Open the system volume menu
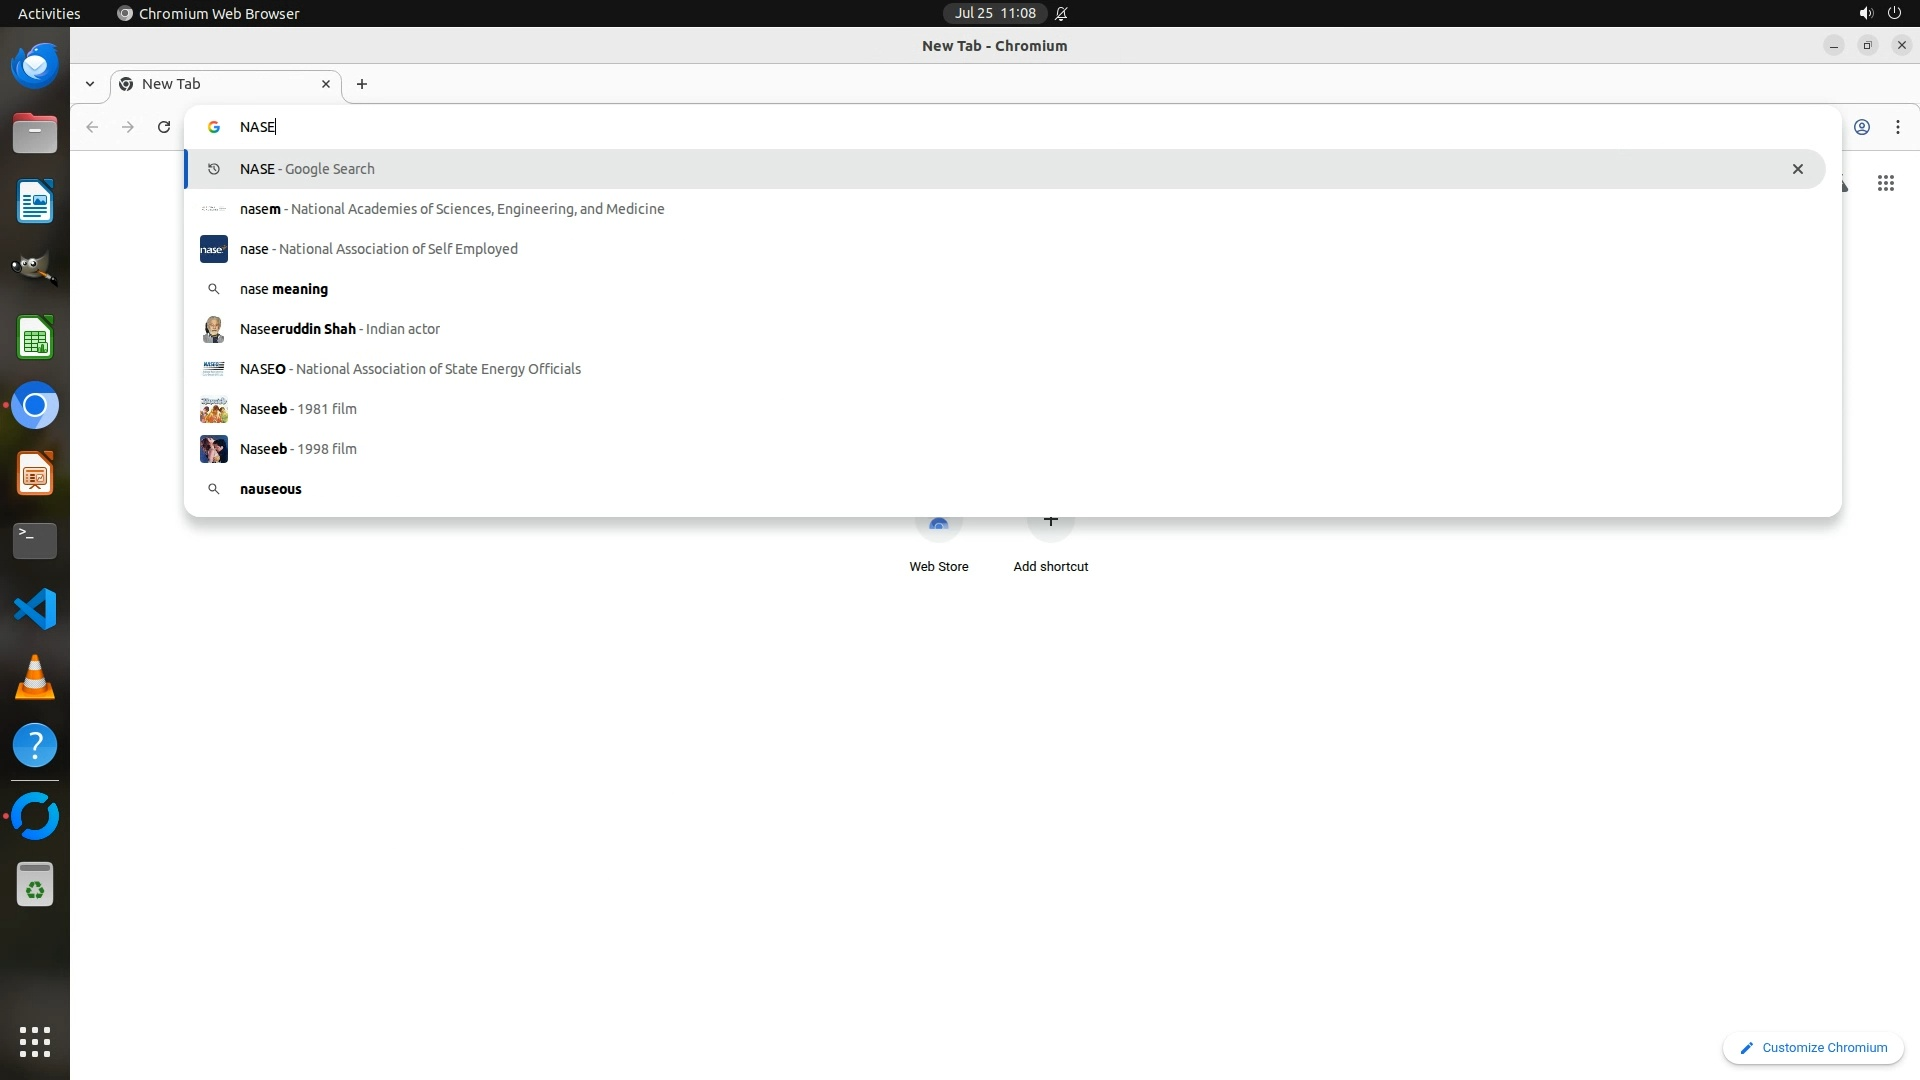The height and width of the screenshot is (1080, 1920). [1865, 13]
